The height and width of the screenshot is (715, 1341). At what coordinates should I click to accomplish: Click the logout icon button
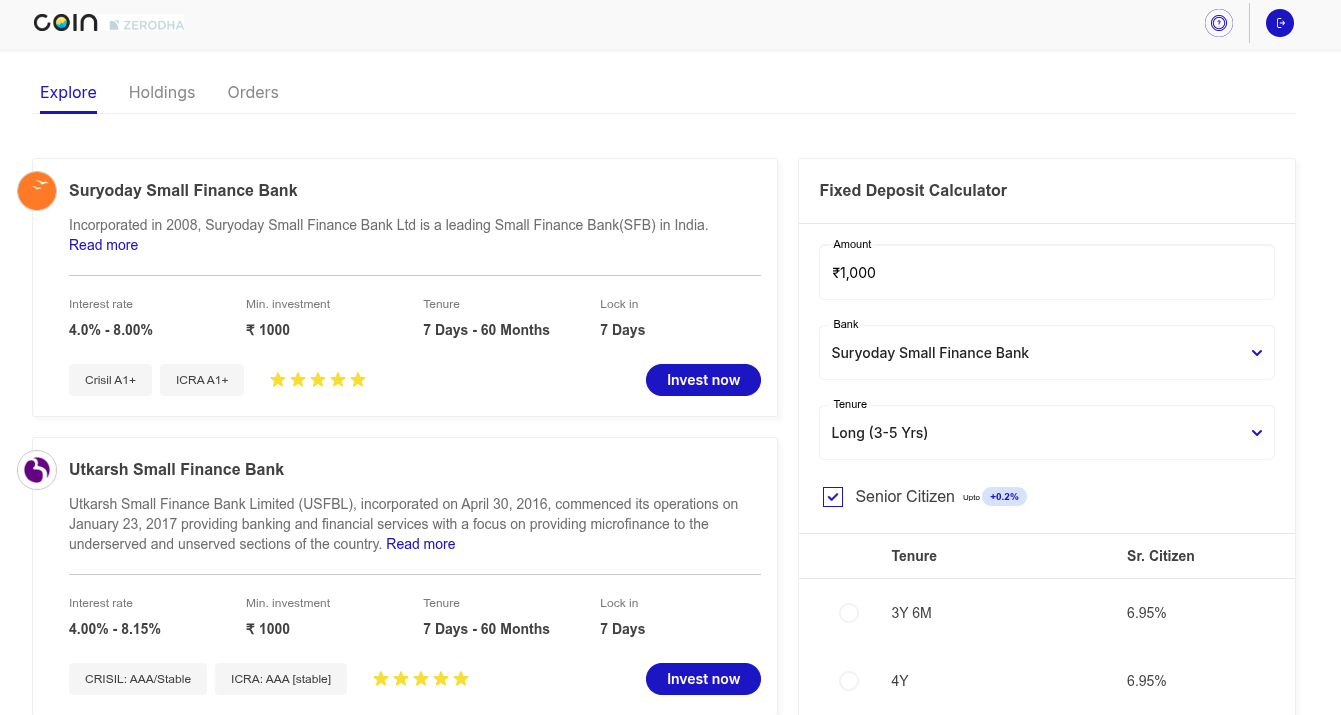[1280, 23]
